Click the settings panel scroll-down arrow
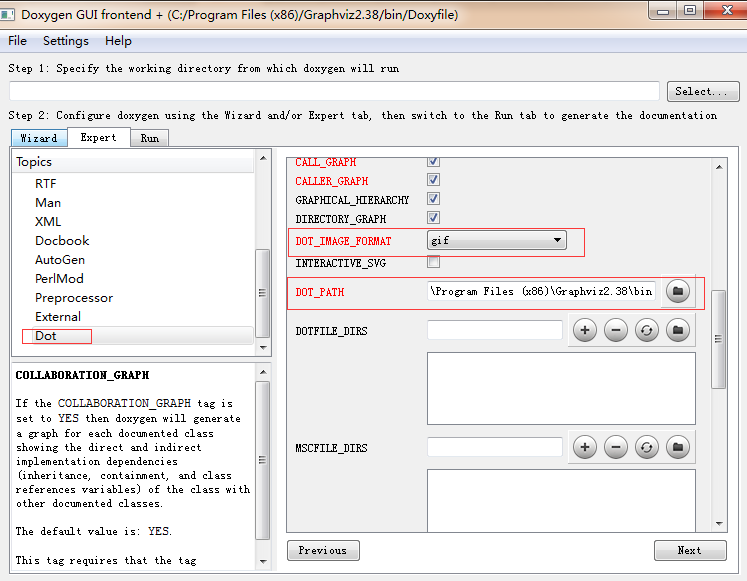747x581 pixels. (719, 524)
